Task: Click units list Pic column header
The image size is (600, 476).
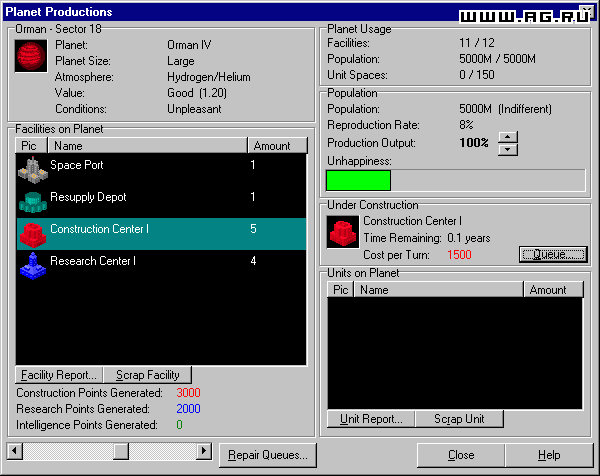Action: click(340, 290)
